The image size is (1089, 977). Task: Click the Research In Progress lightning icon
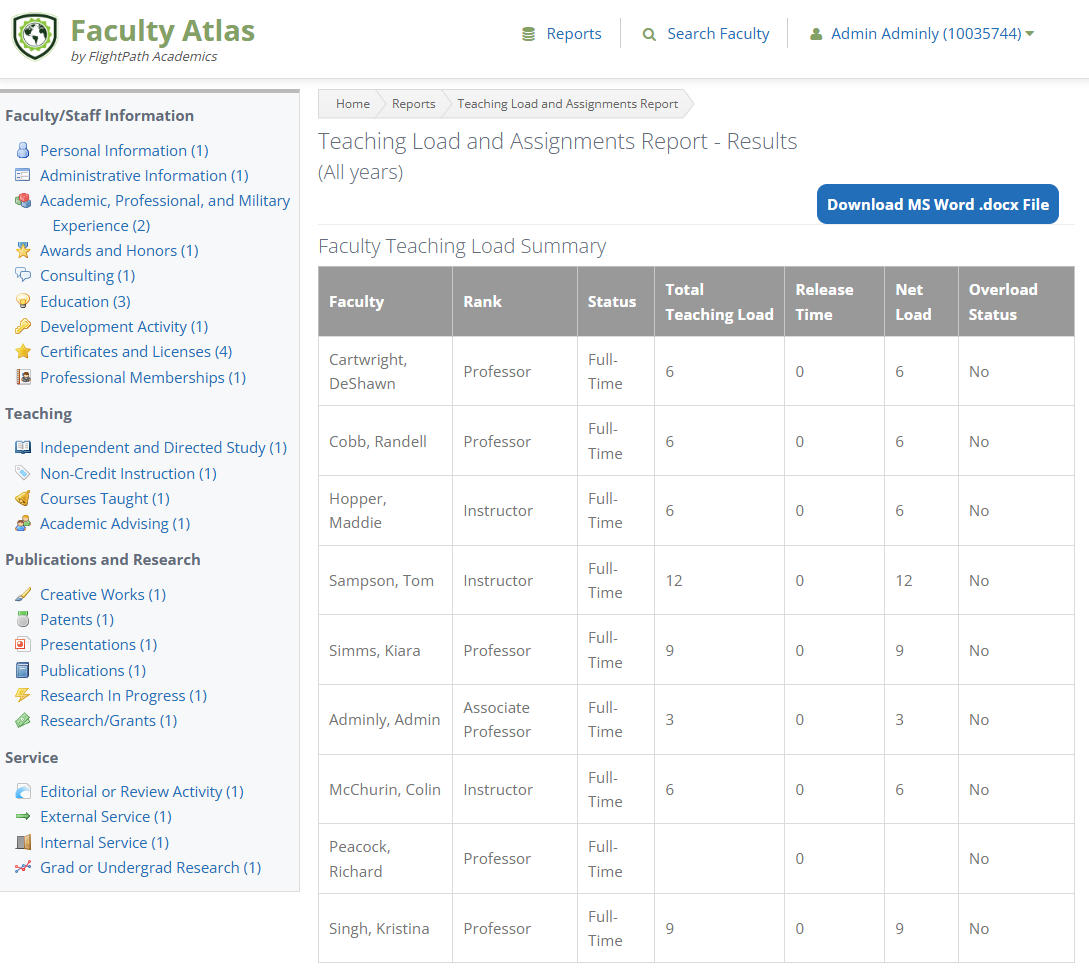point(23,695)
